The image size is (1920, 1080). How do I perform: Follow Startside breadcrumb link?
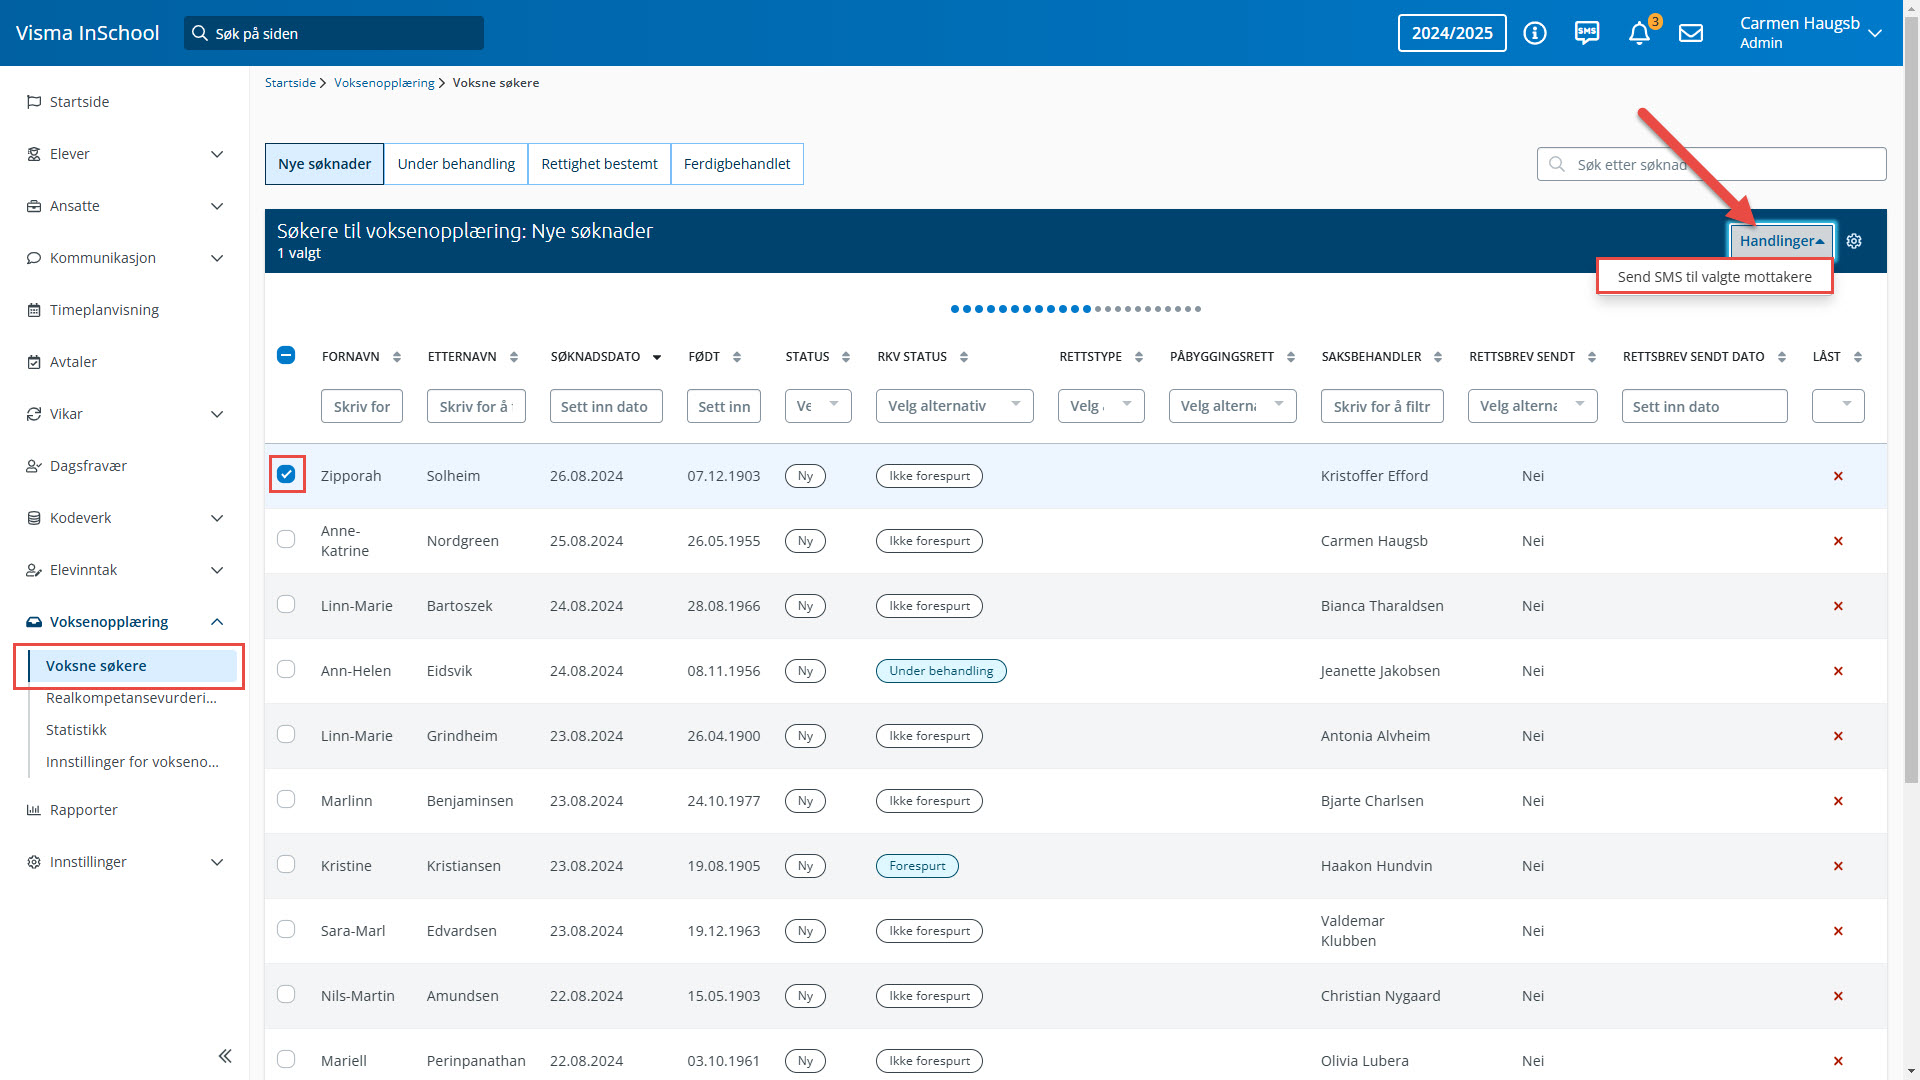pyautogui.click(x=290, y=83)
